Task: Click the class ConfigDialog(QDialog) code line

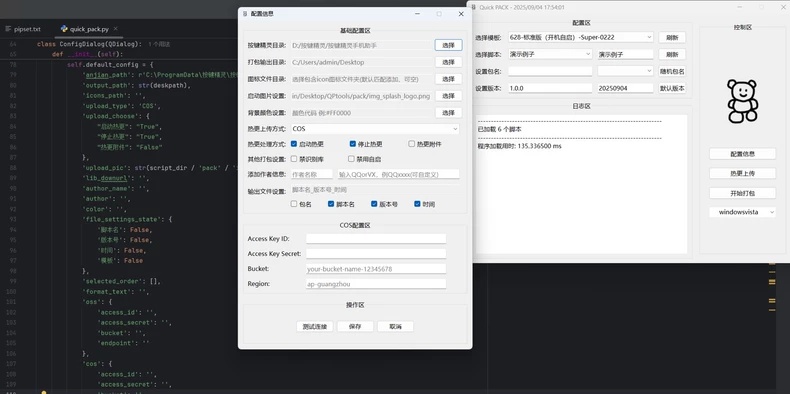Action: click(x=89, y=44)
